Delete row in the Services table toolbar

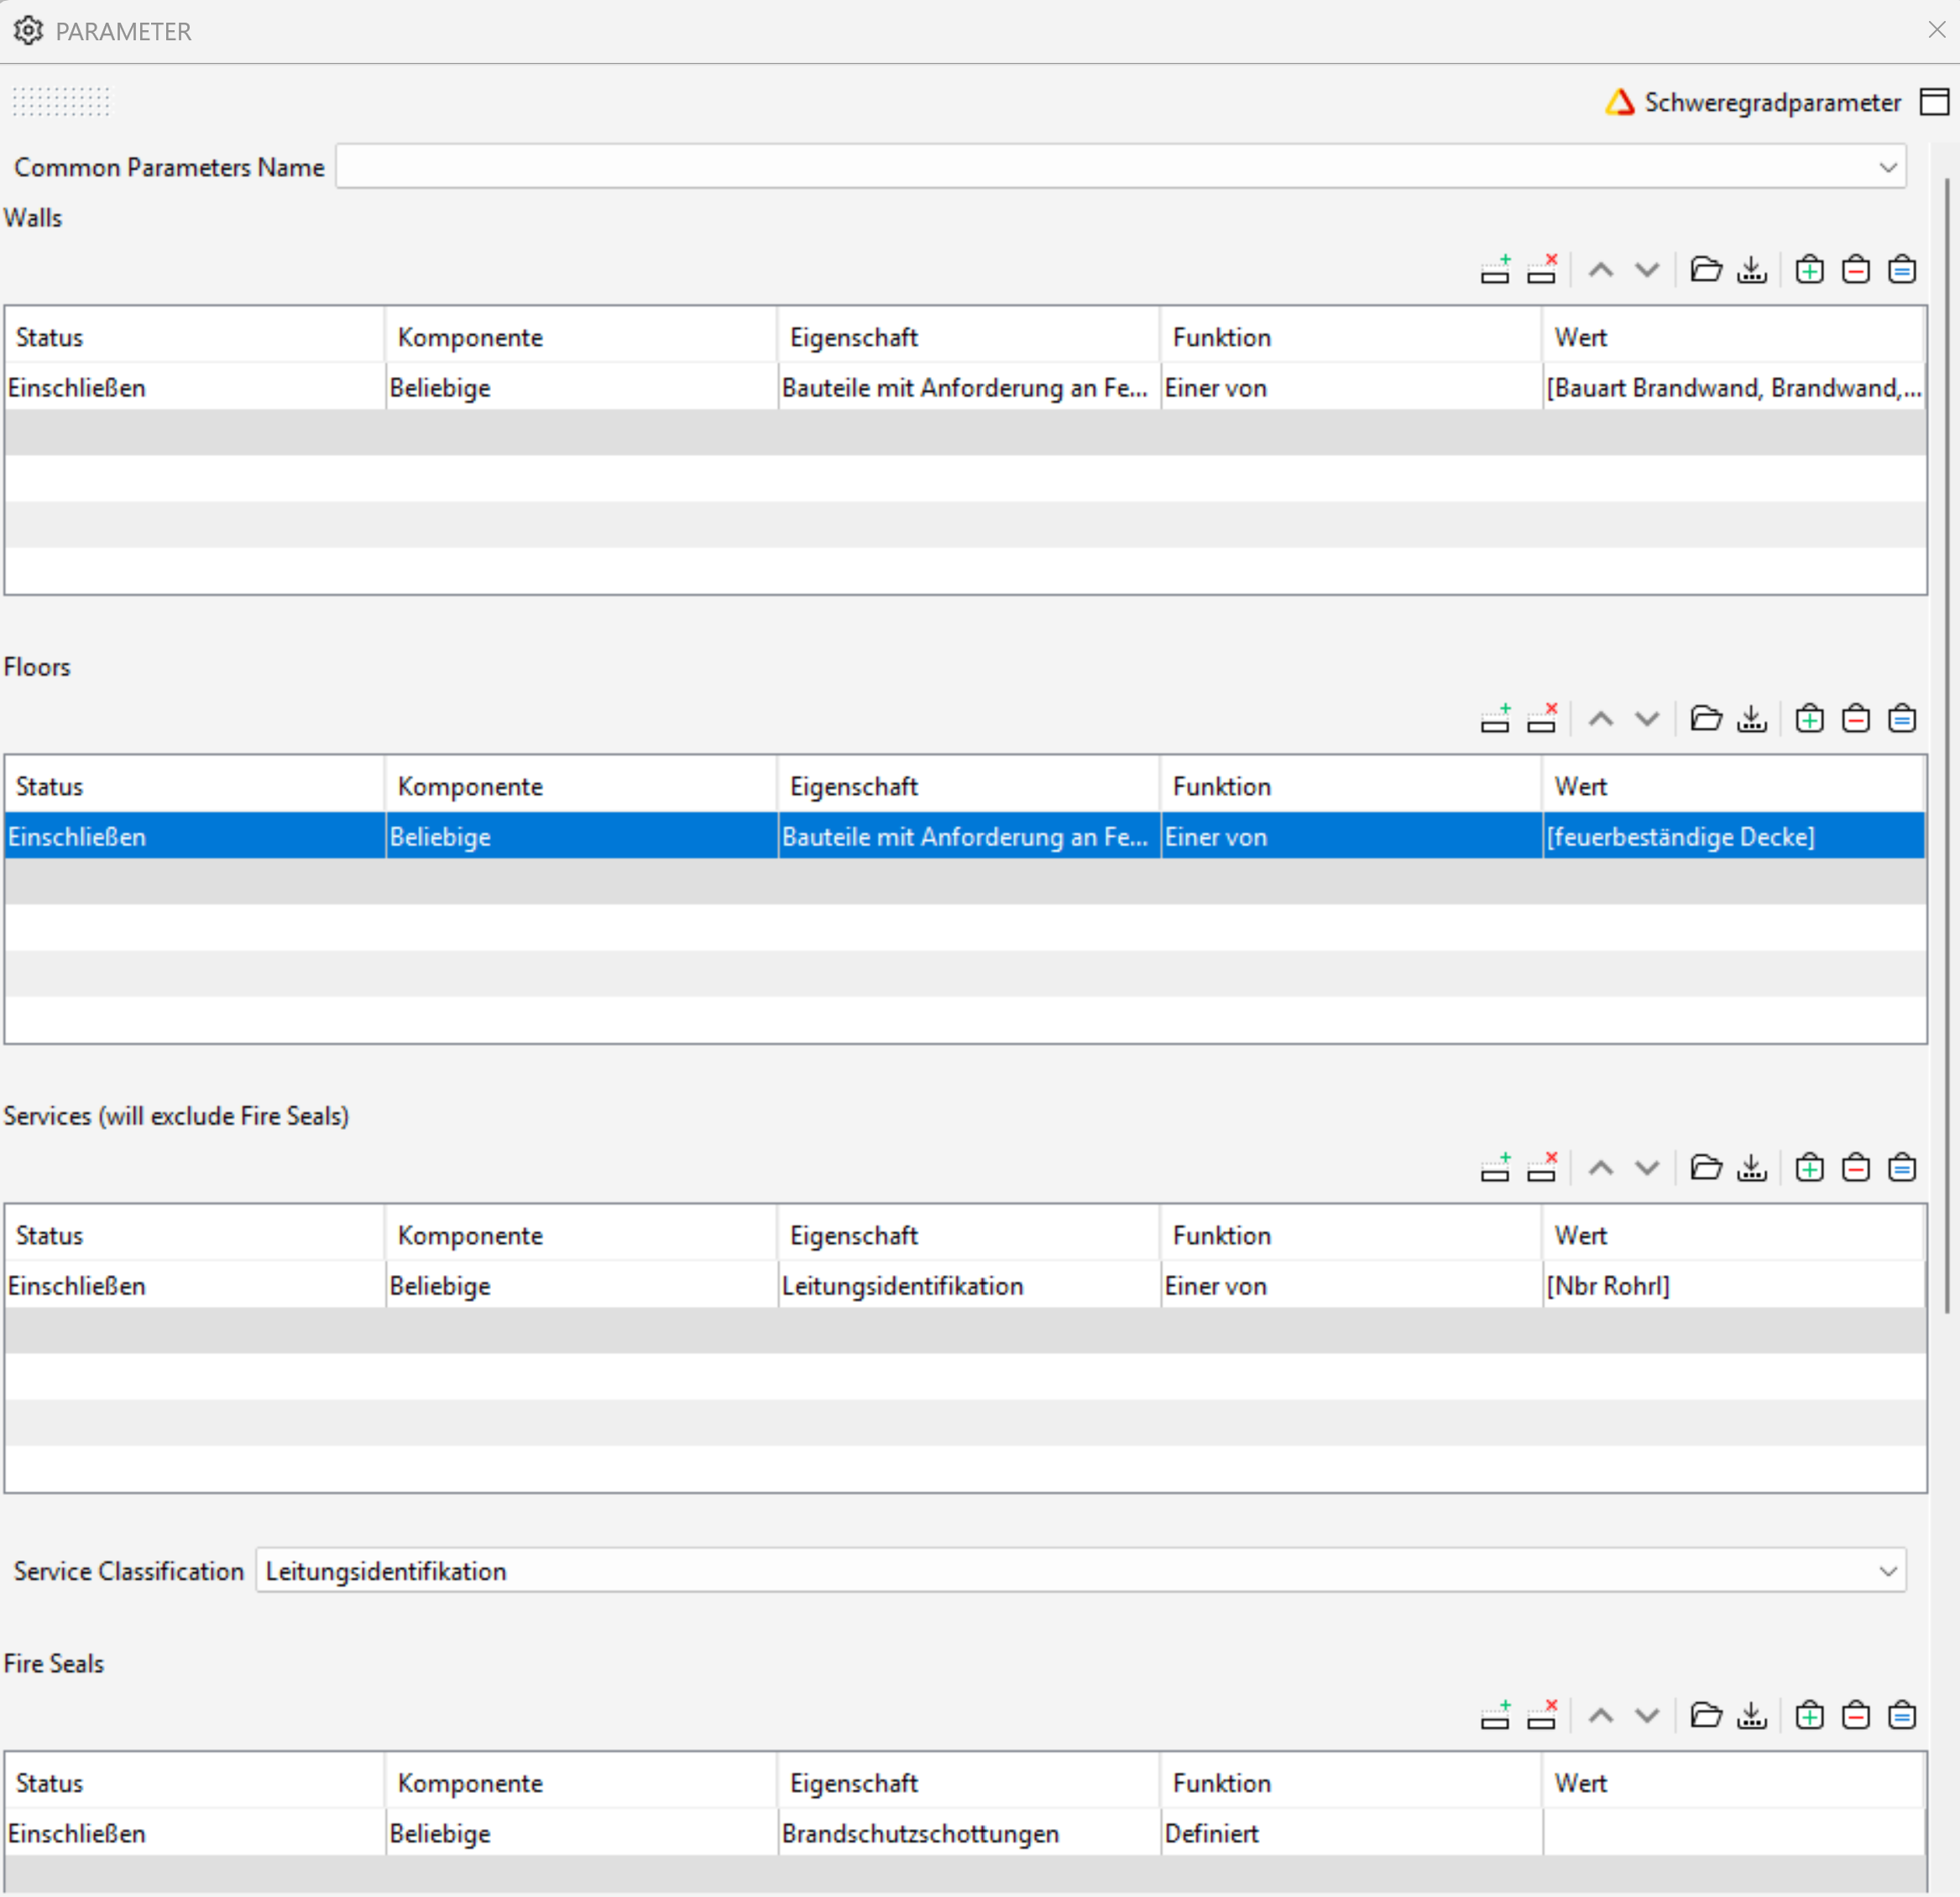[1542, 1168]
